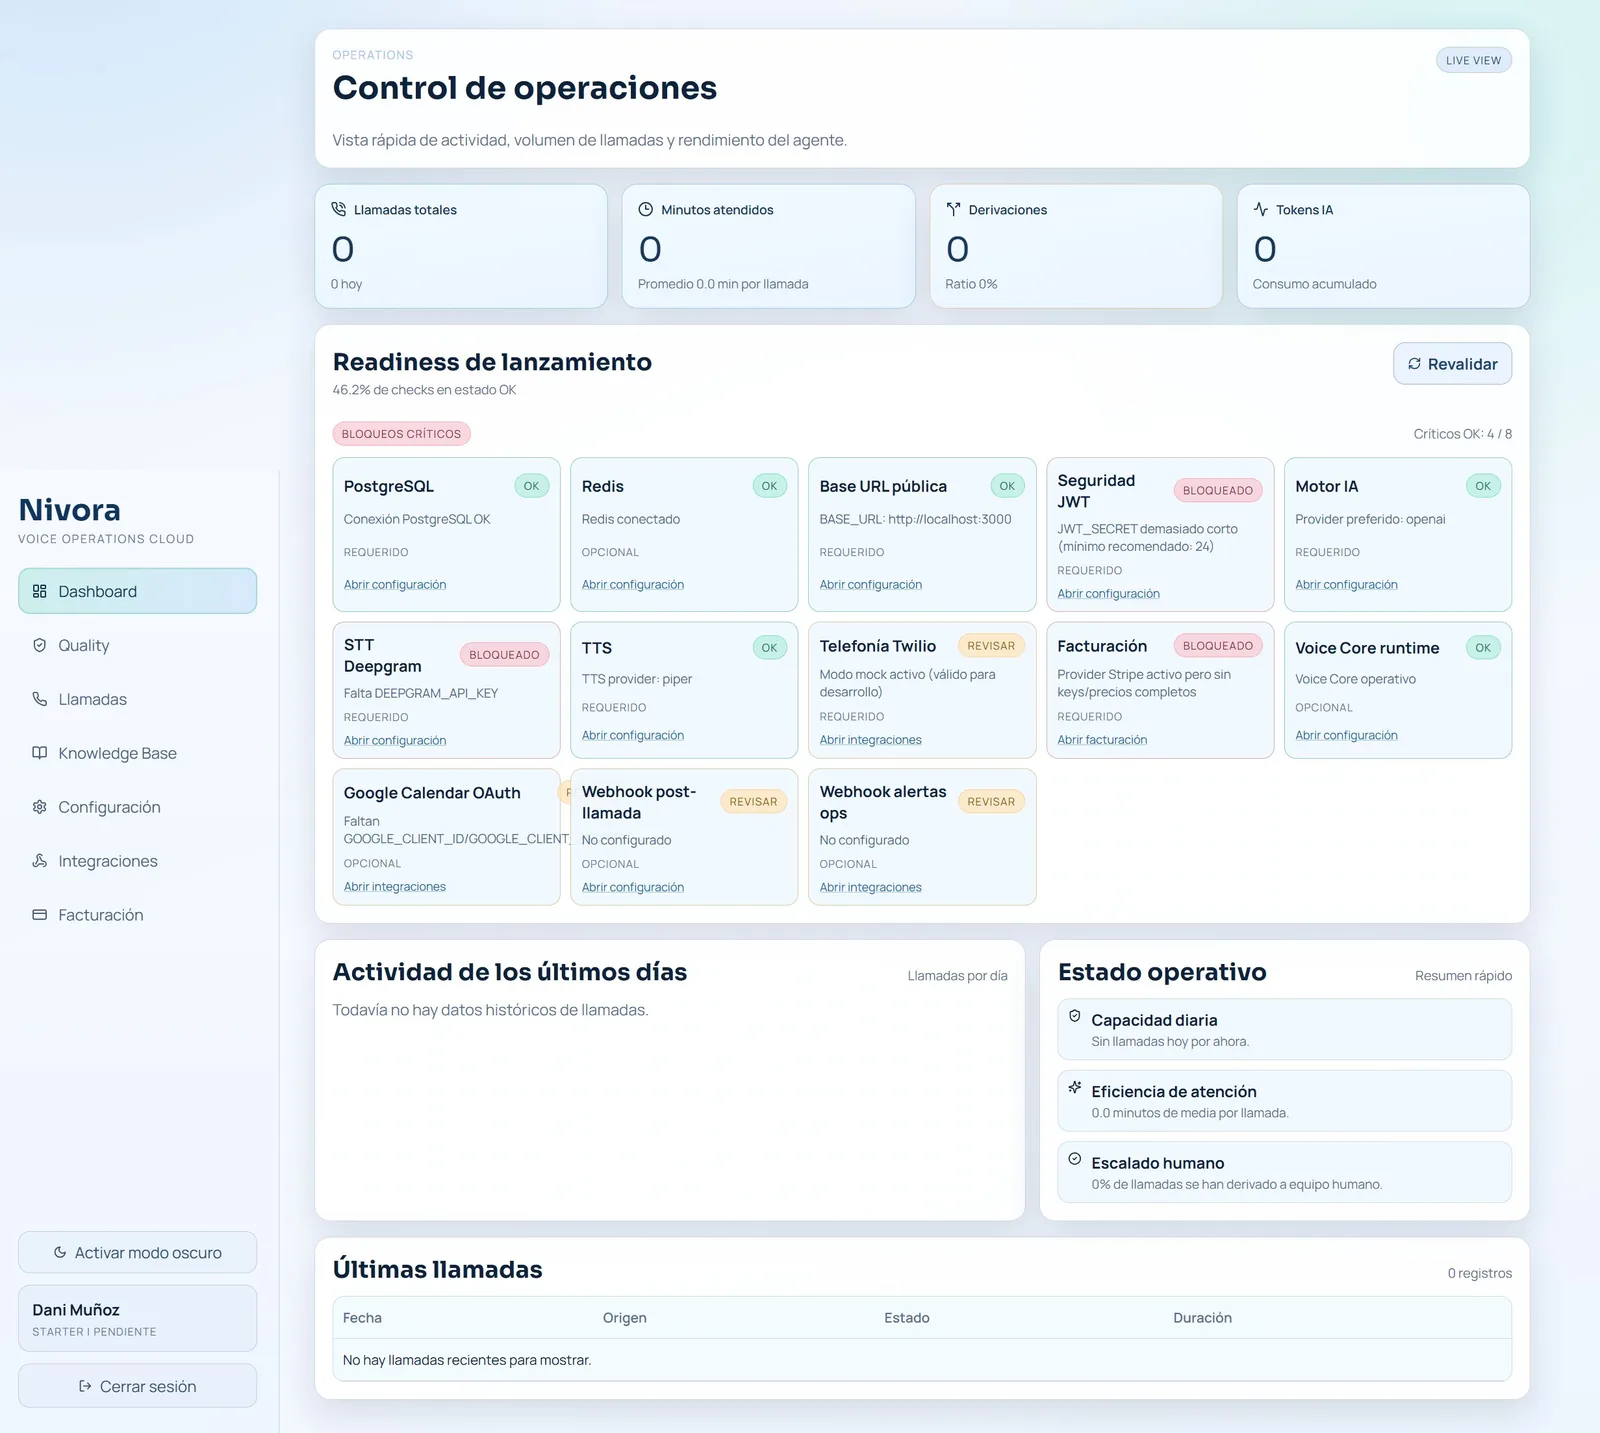
Task: Click the 'Promedio 0.0 min por llamada' text
Action: pyautogui.click(x=723, y=284)
